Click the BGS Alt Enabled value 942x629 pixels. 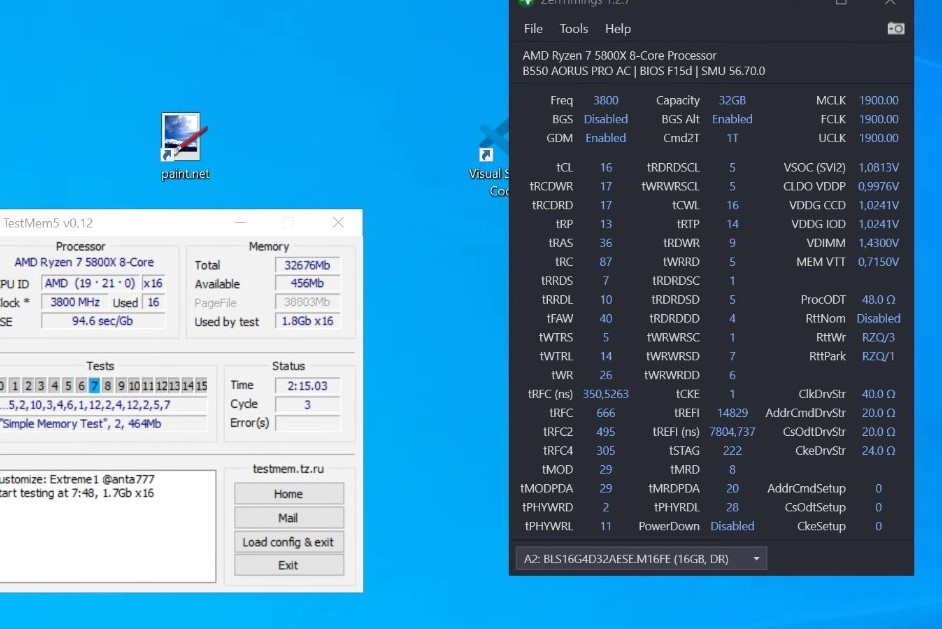click(732, 119)
